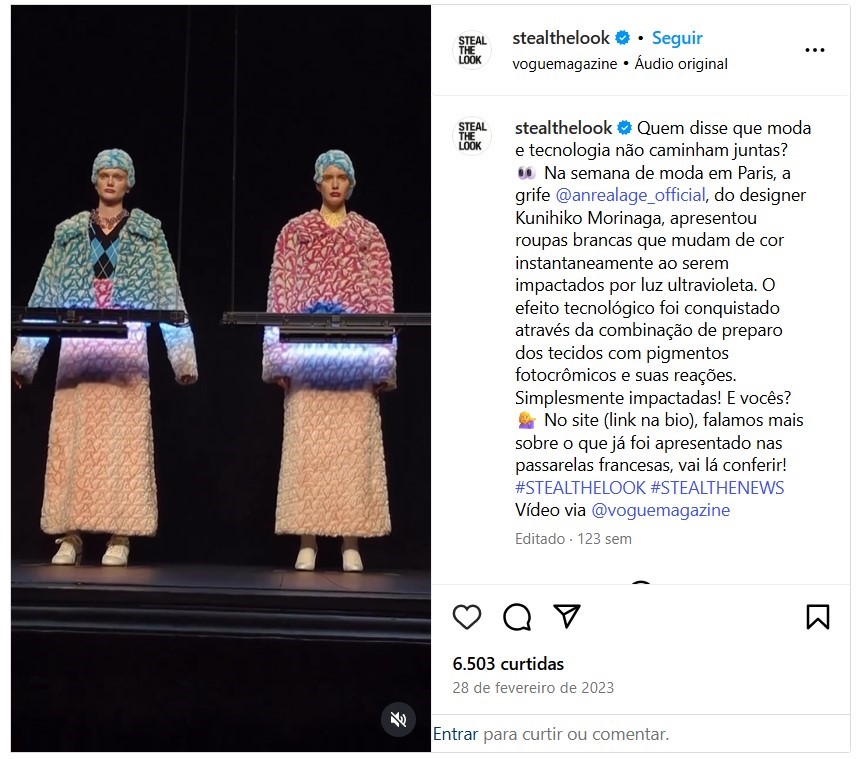The image size is (858, 759).
Task: Open the stealthelook username in the header
Action: click(560, 38)
